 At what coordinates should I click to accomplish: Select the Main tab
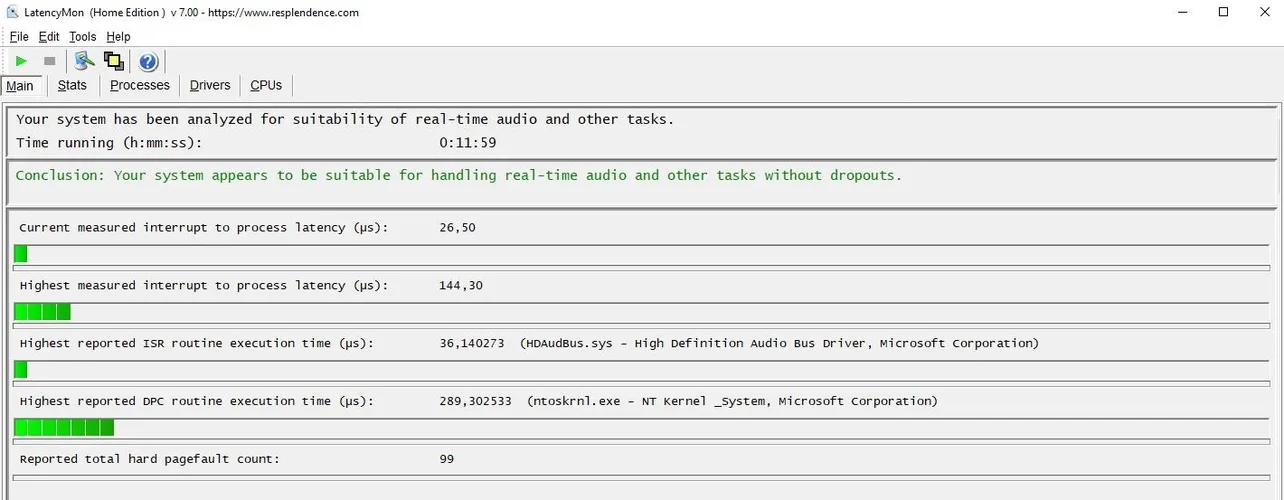[x=20, y=86]
